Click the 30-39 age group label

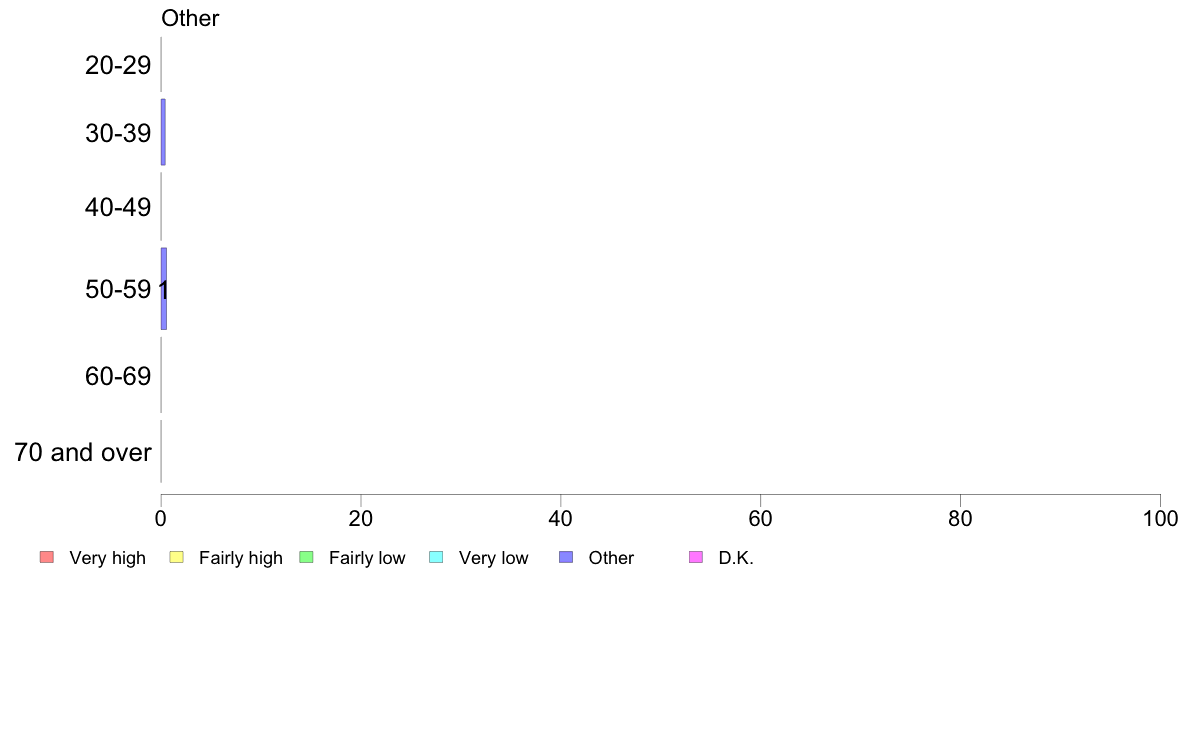[x=118, y=133]
